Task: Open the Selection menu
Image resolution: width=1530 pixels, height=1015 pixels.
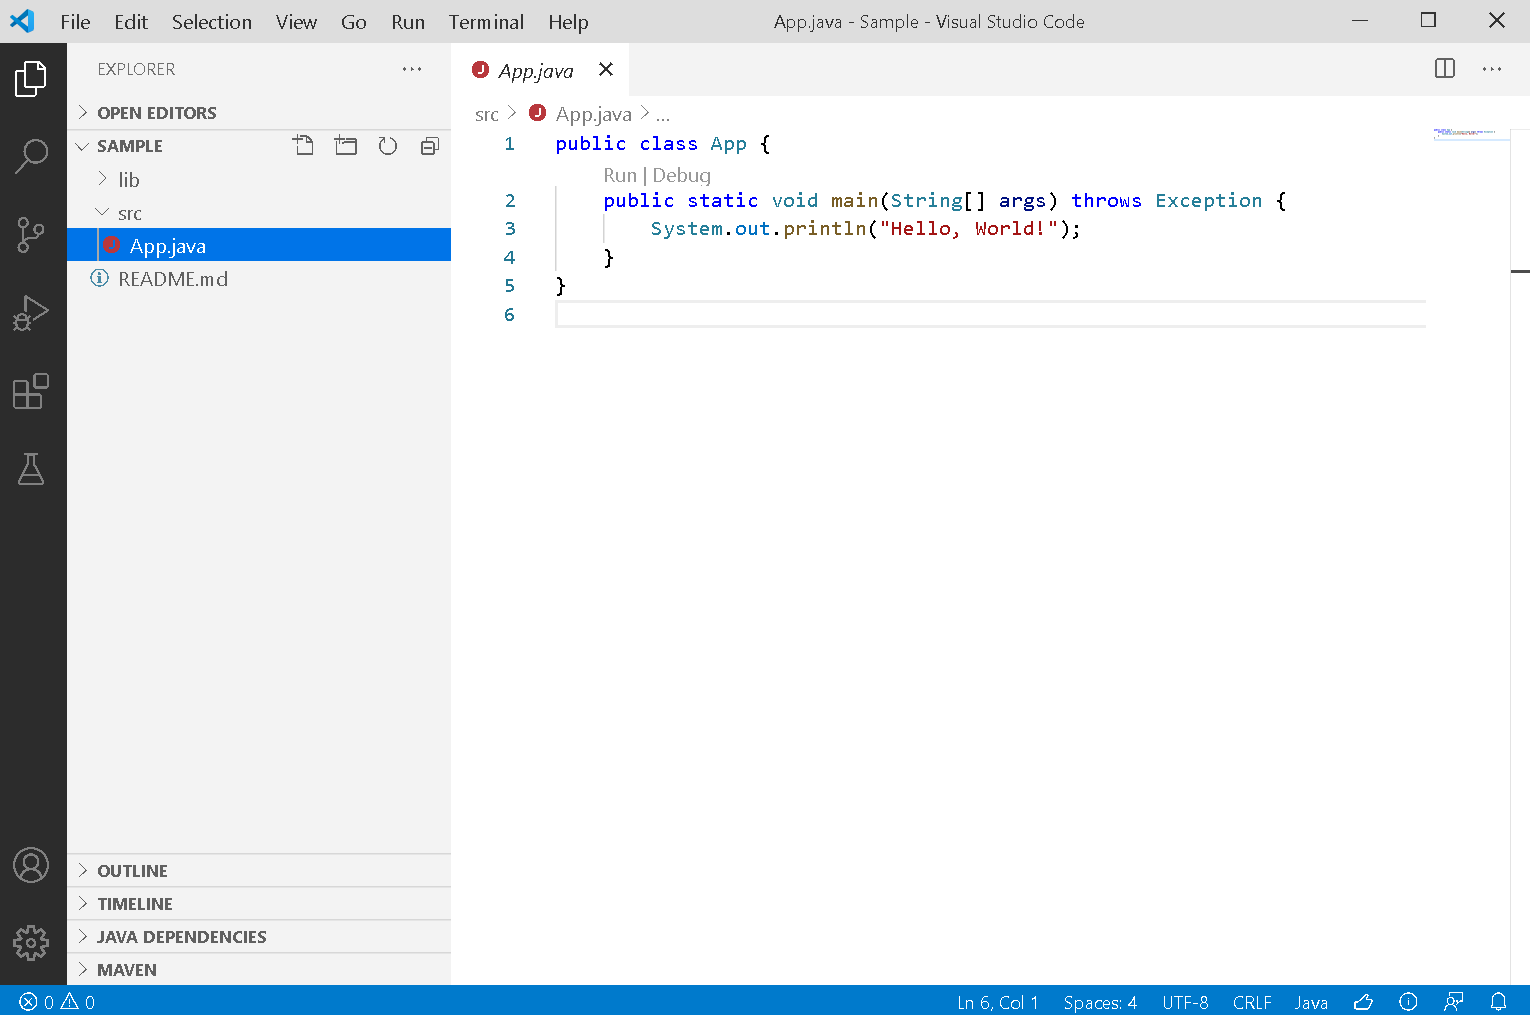Action: click(x=212, y=22)
